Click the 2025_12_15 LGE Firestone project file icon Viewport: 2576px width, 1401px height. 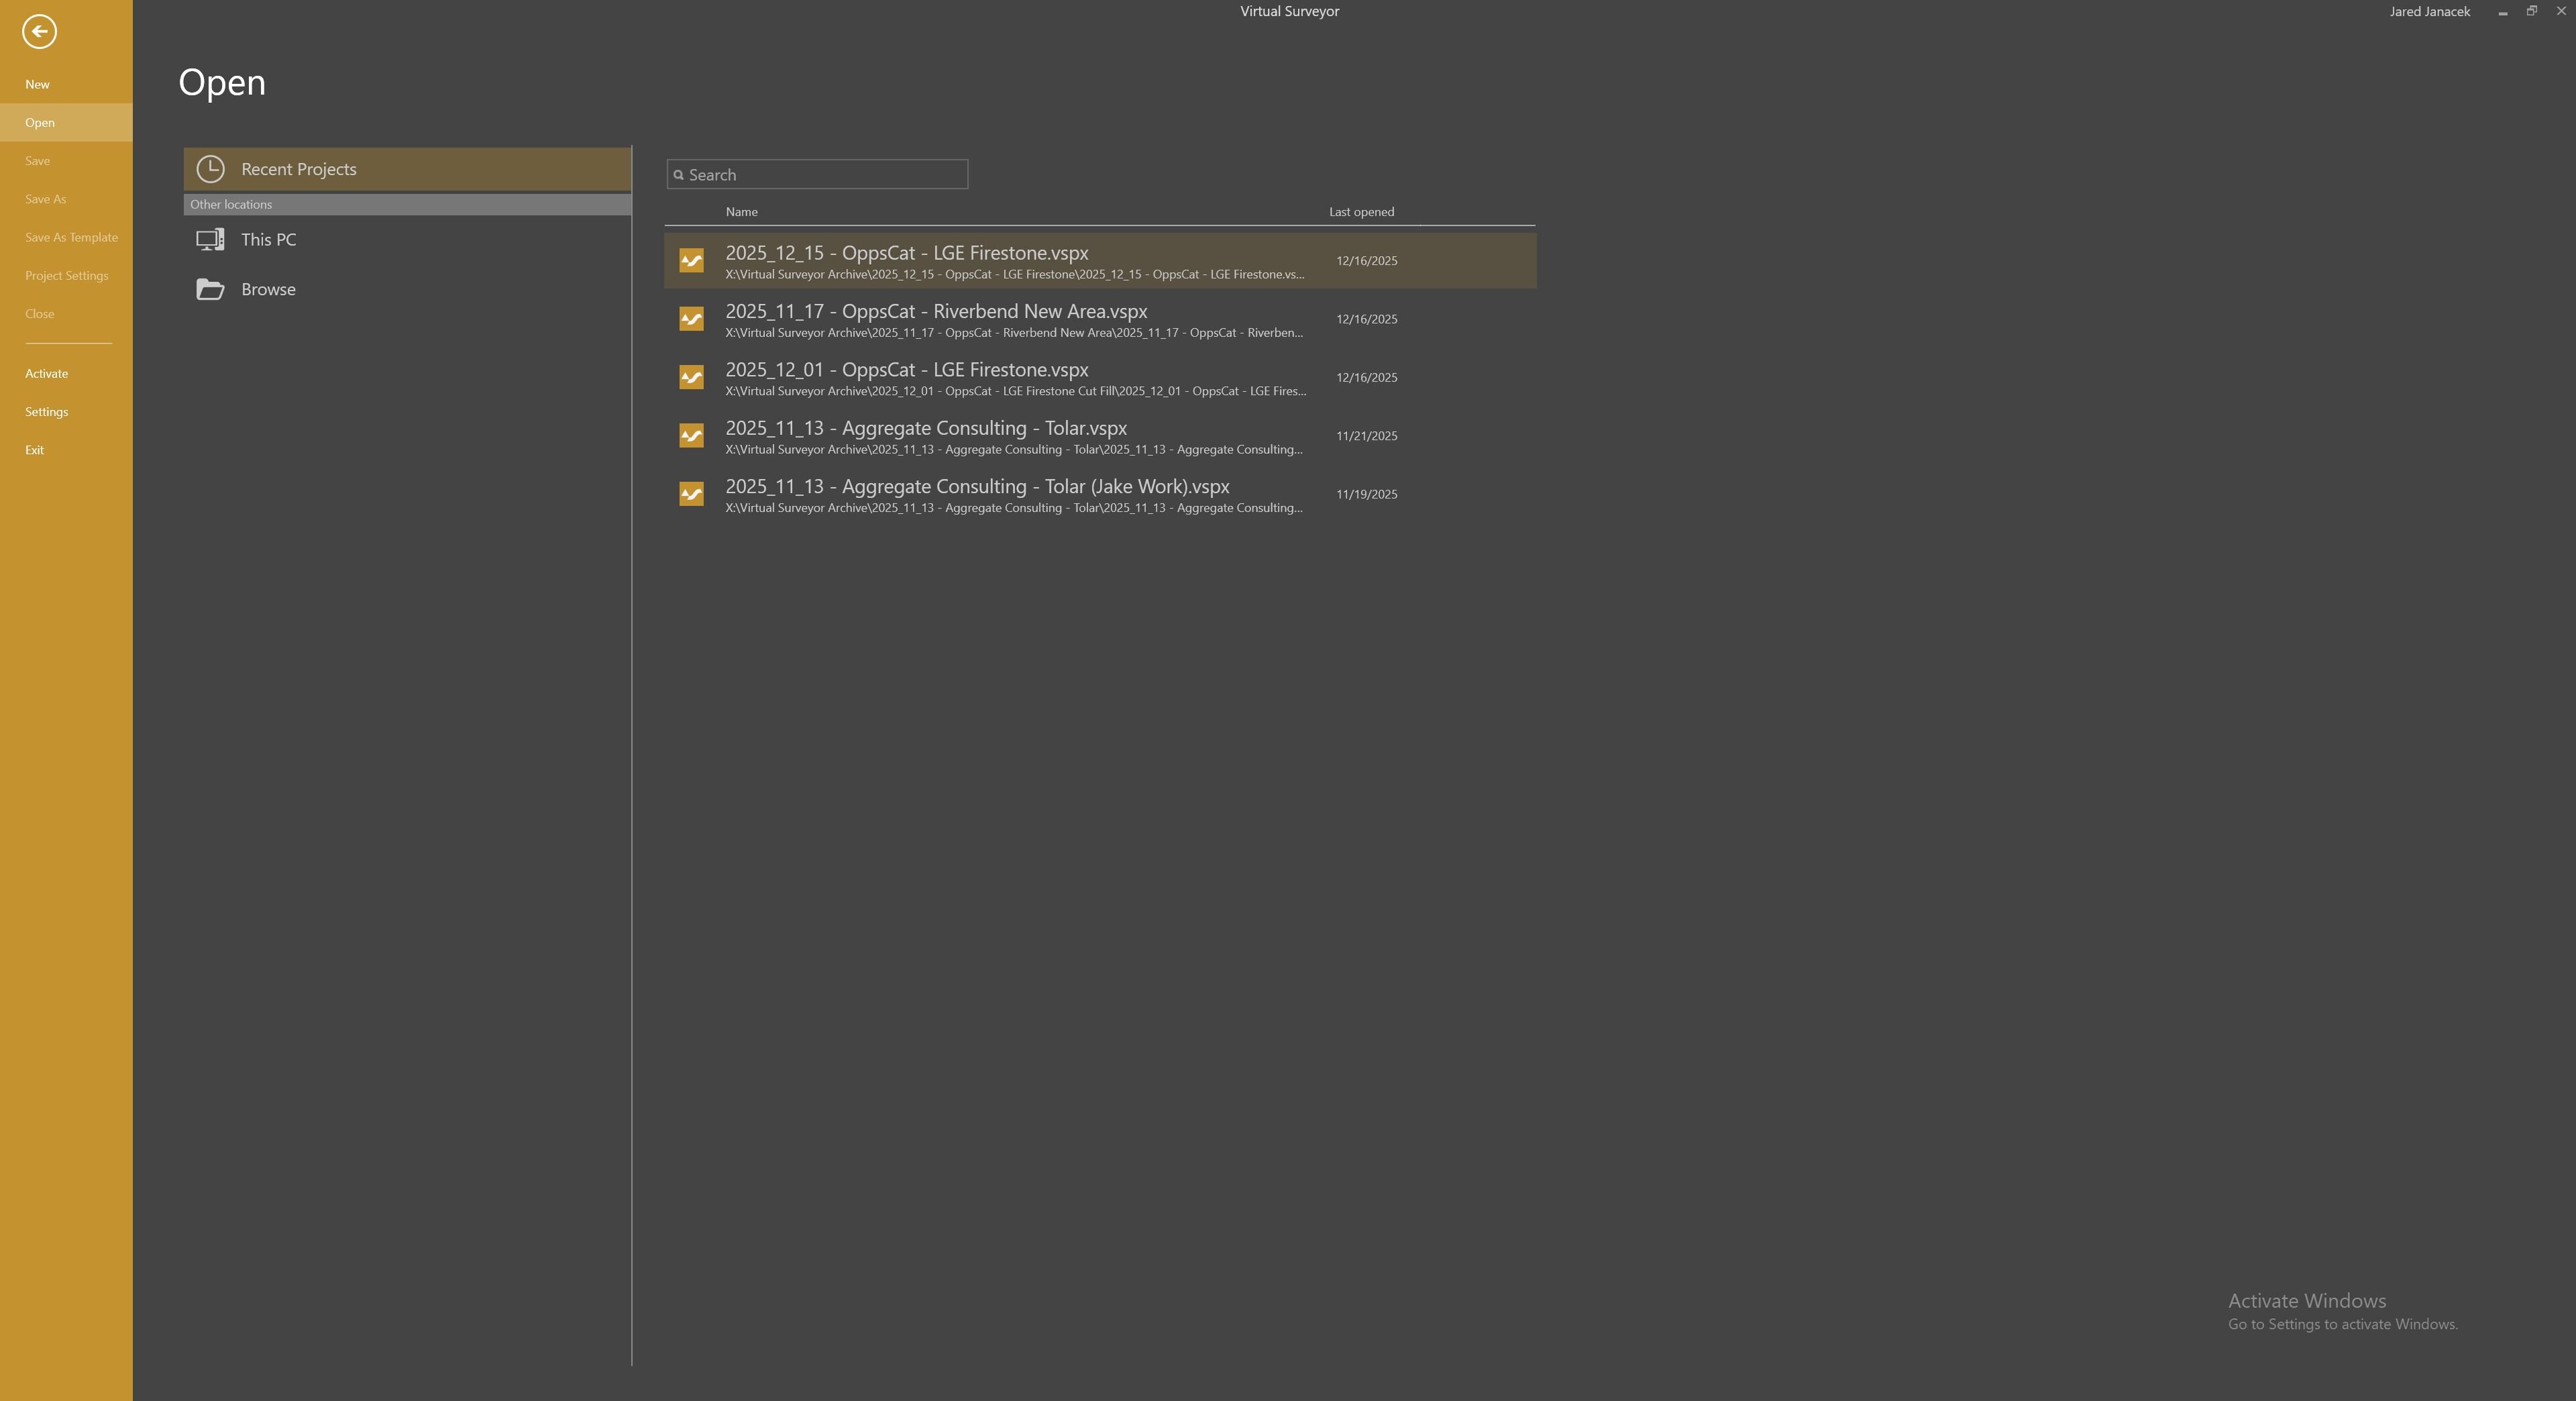[x=691, y=261]
